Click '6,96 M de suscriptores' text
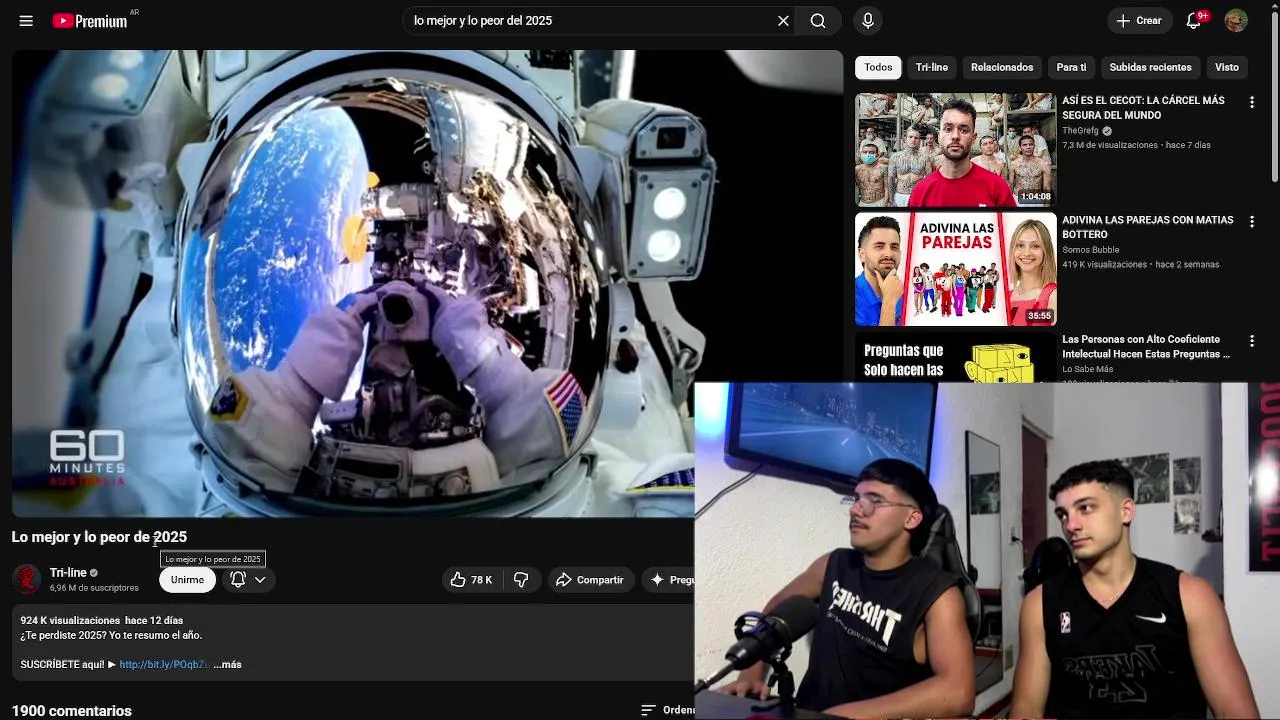Image resolution: width=1280 pixels, height=720 pixels. (x=94, y=588)
